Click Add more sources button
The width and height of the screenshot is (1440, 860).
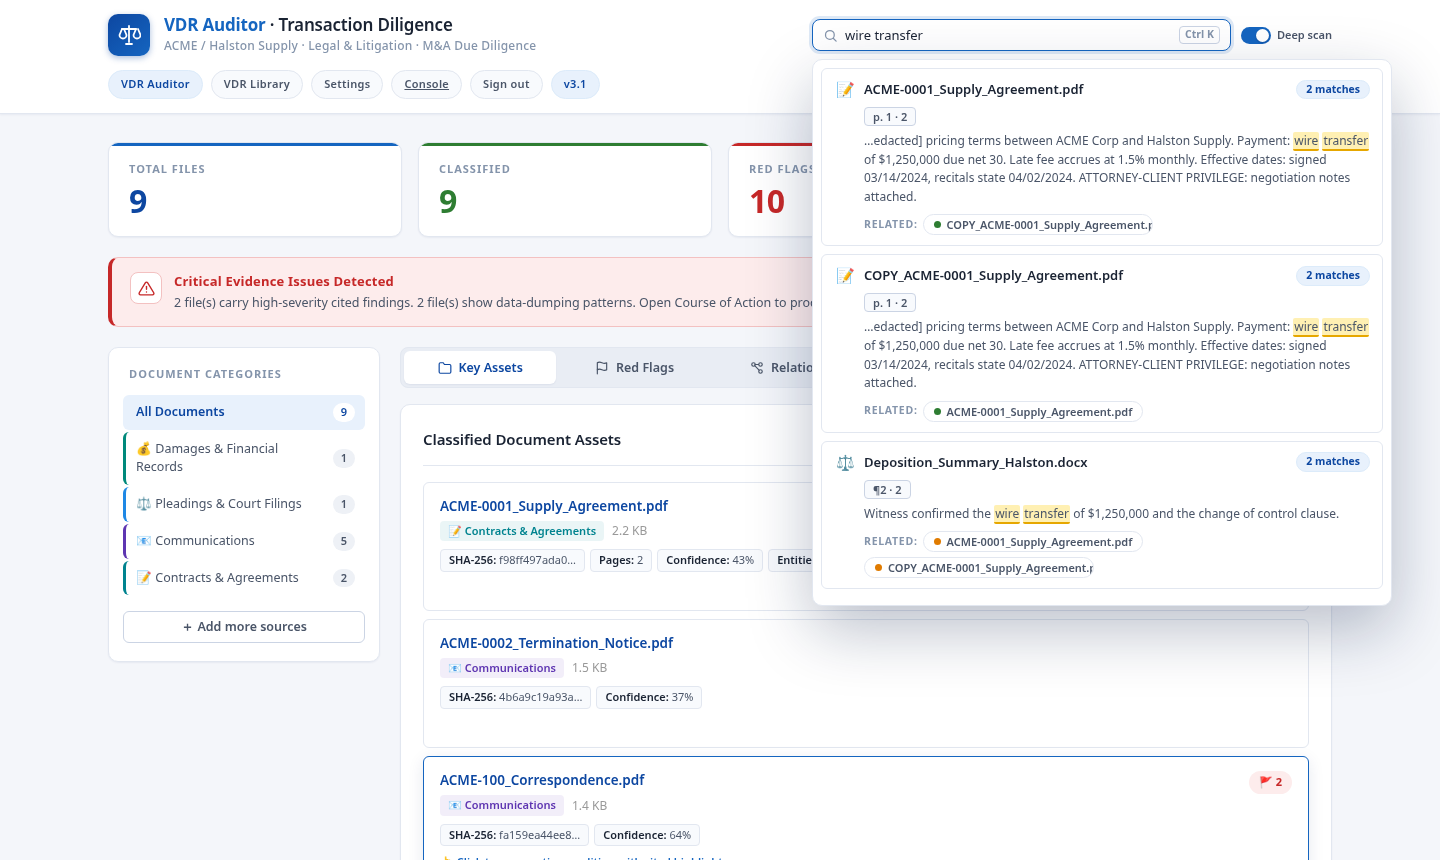coord(244,627)
